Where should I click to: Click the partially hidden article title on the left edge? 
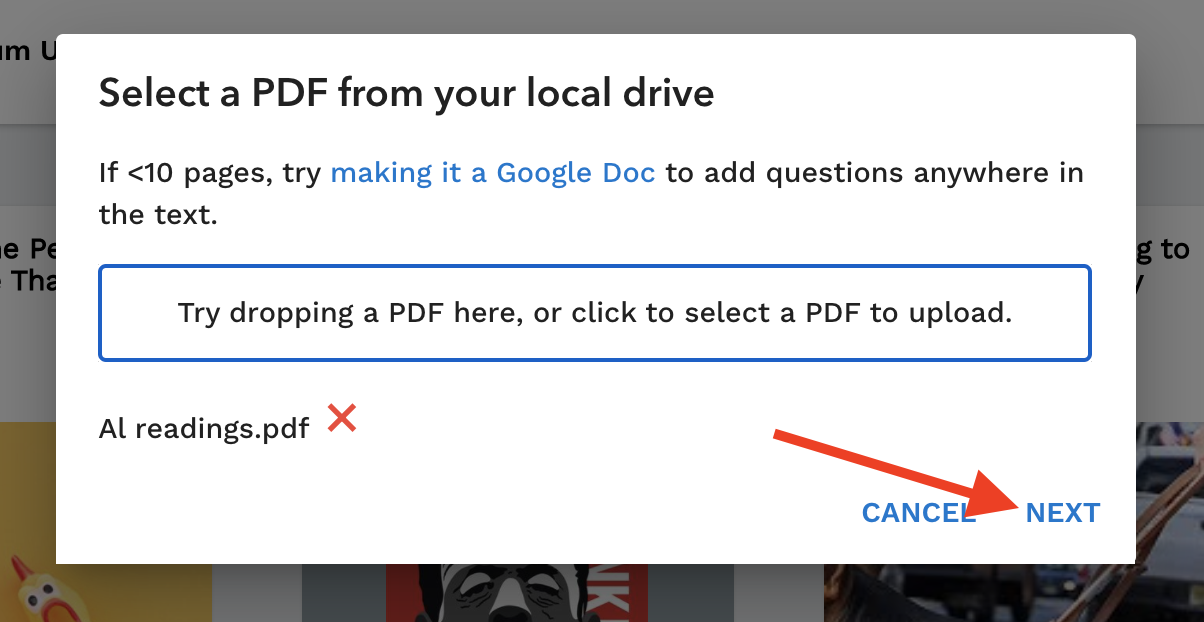pyautogui.click(x=28, y=265)
